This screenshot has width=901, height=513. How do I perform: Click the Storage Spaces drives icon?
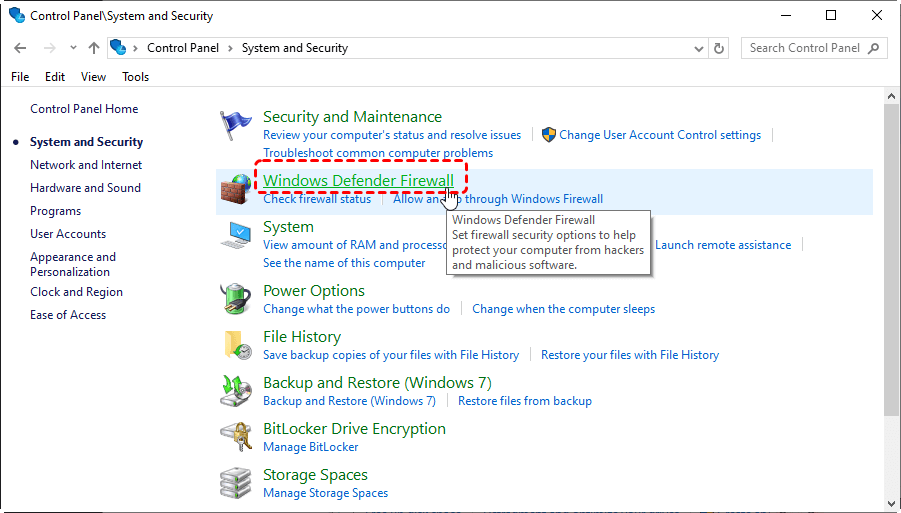[236, 483]
